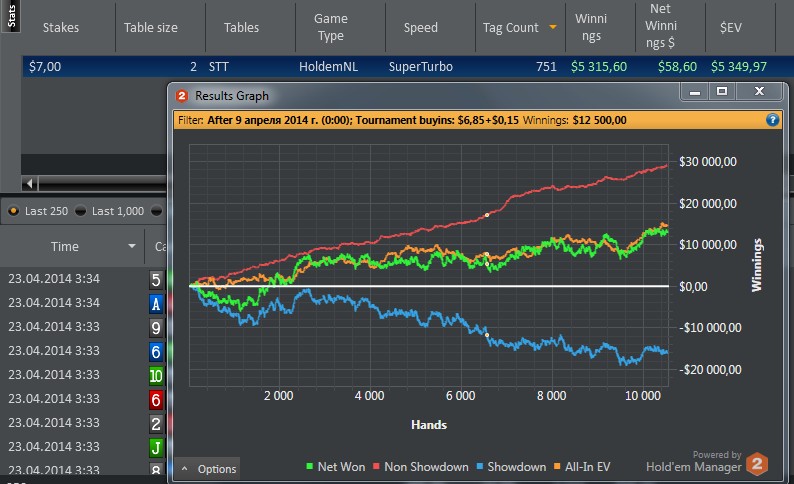Image resolution: width=794 pixels, height=484 pixels.
Task: Open the help icon in filter bar
Action: 772,120
